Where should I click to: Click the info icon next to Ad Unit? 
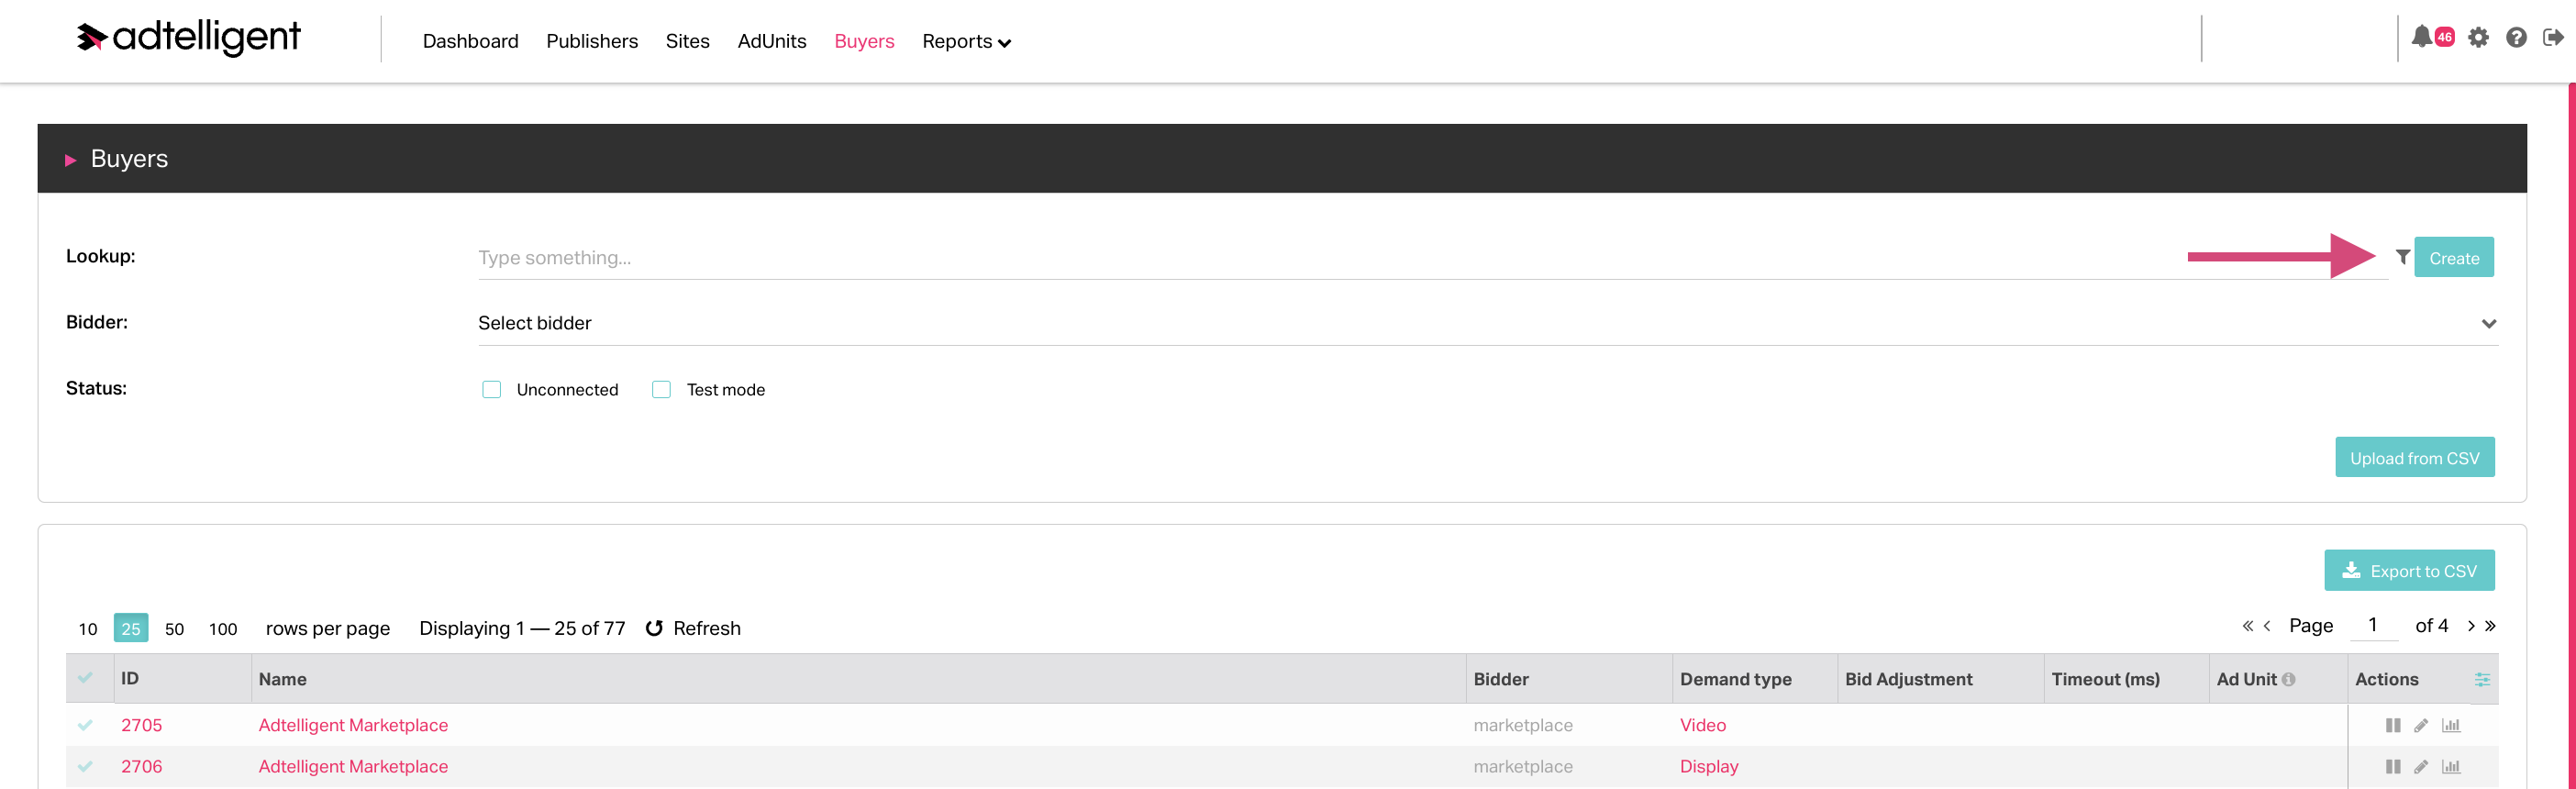(x=2288, y=679)
